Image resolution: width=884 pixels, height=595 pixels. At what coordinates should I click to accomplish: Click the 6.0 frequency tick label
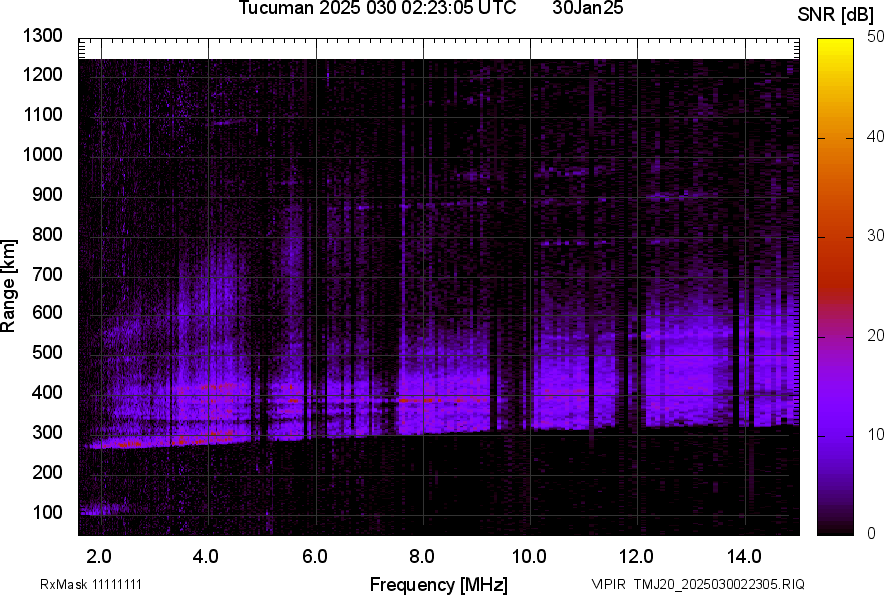tap(314, 555)
